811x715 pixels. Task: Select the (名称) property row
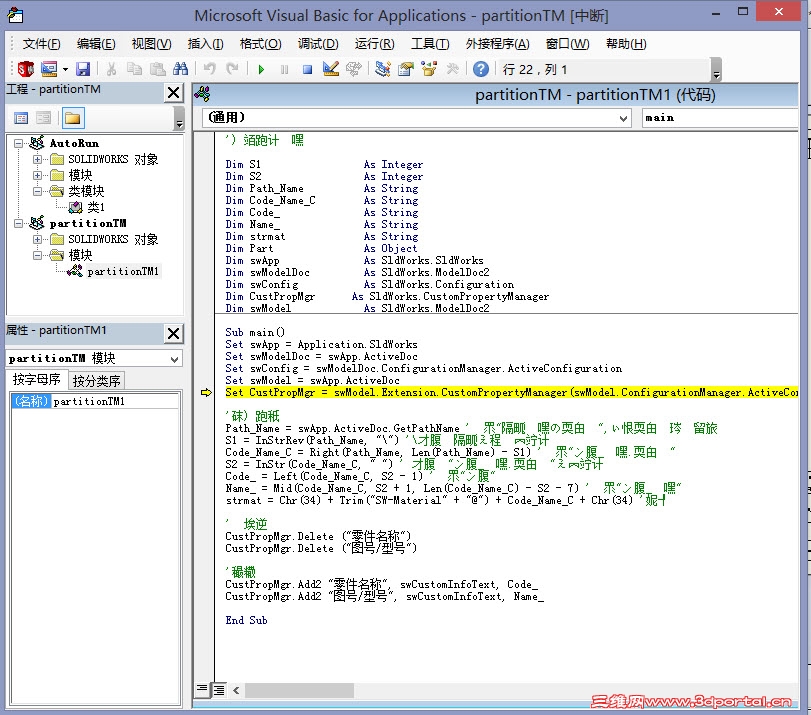pyautogui.click(x=96, y=401)
